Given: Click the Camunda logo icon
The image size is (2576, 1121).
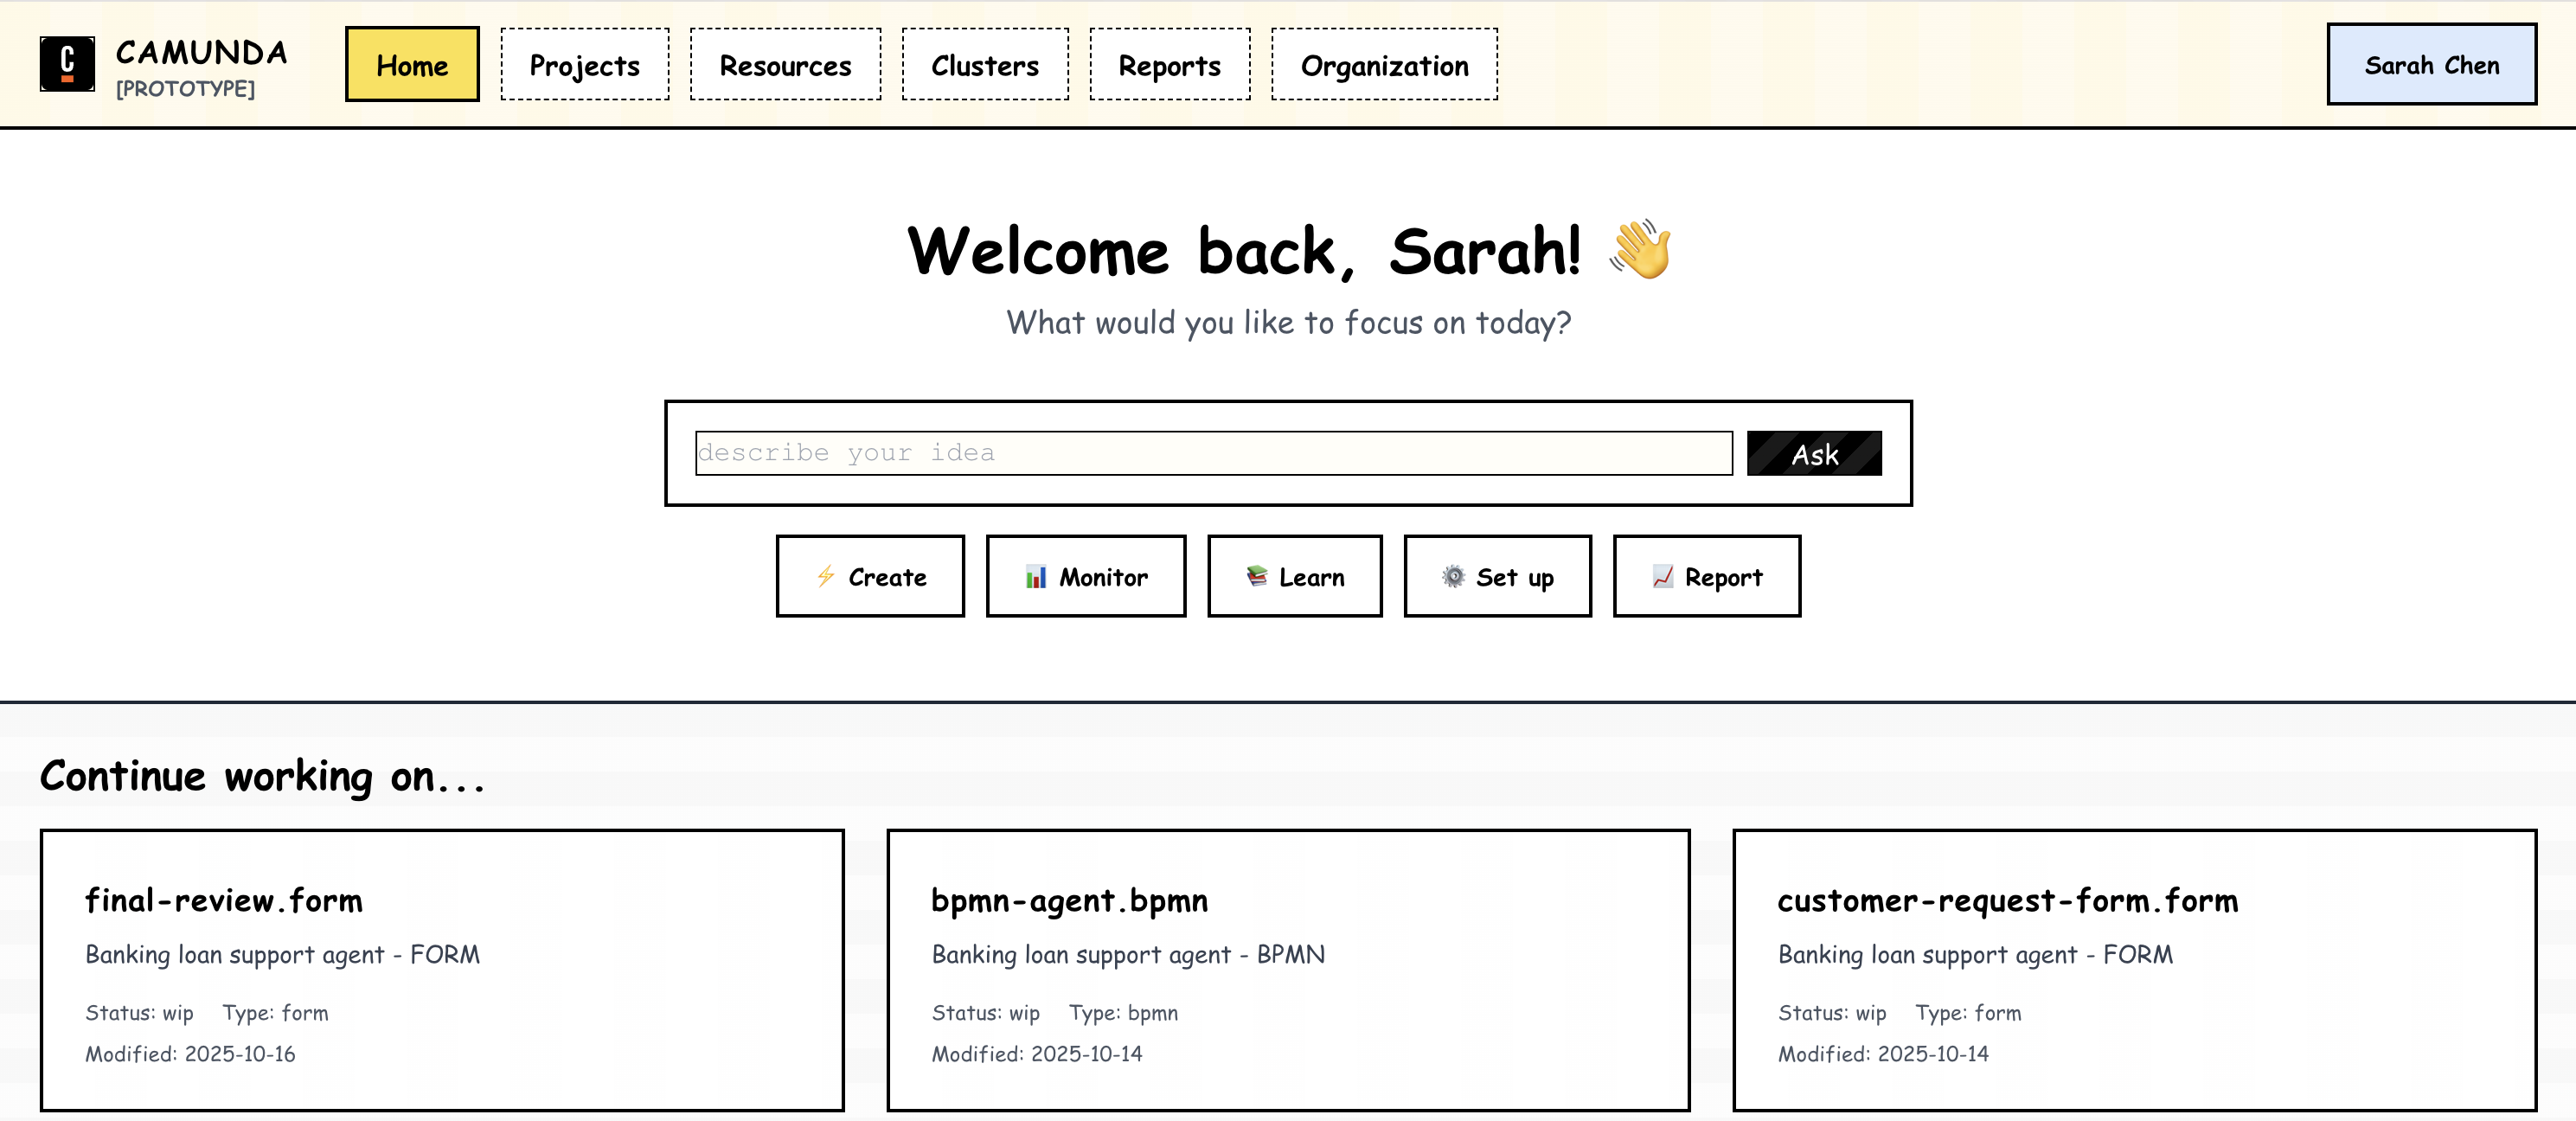Looking at the screenshot, I should point(67,64).
